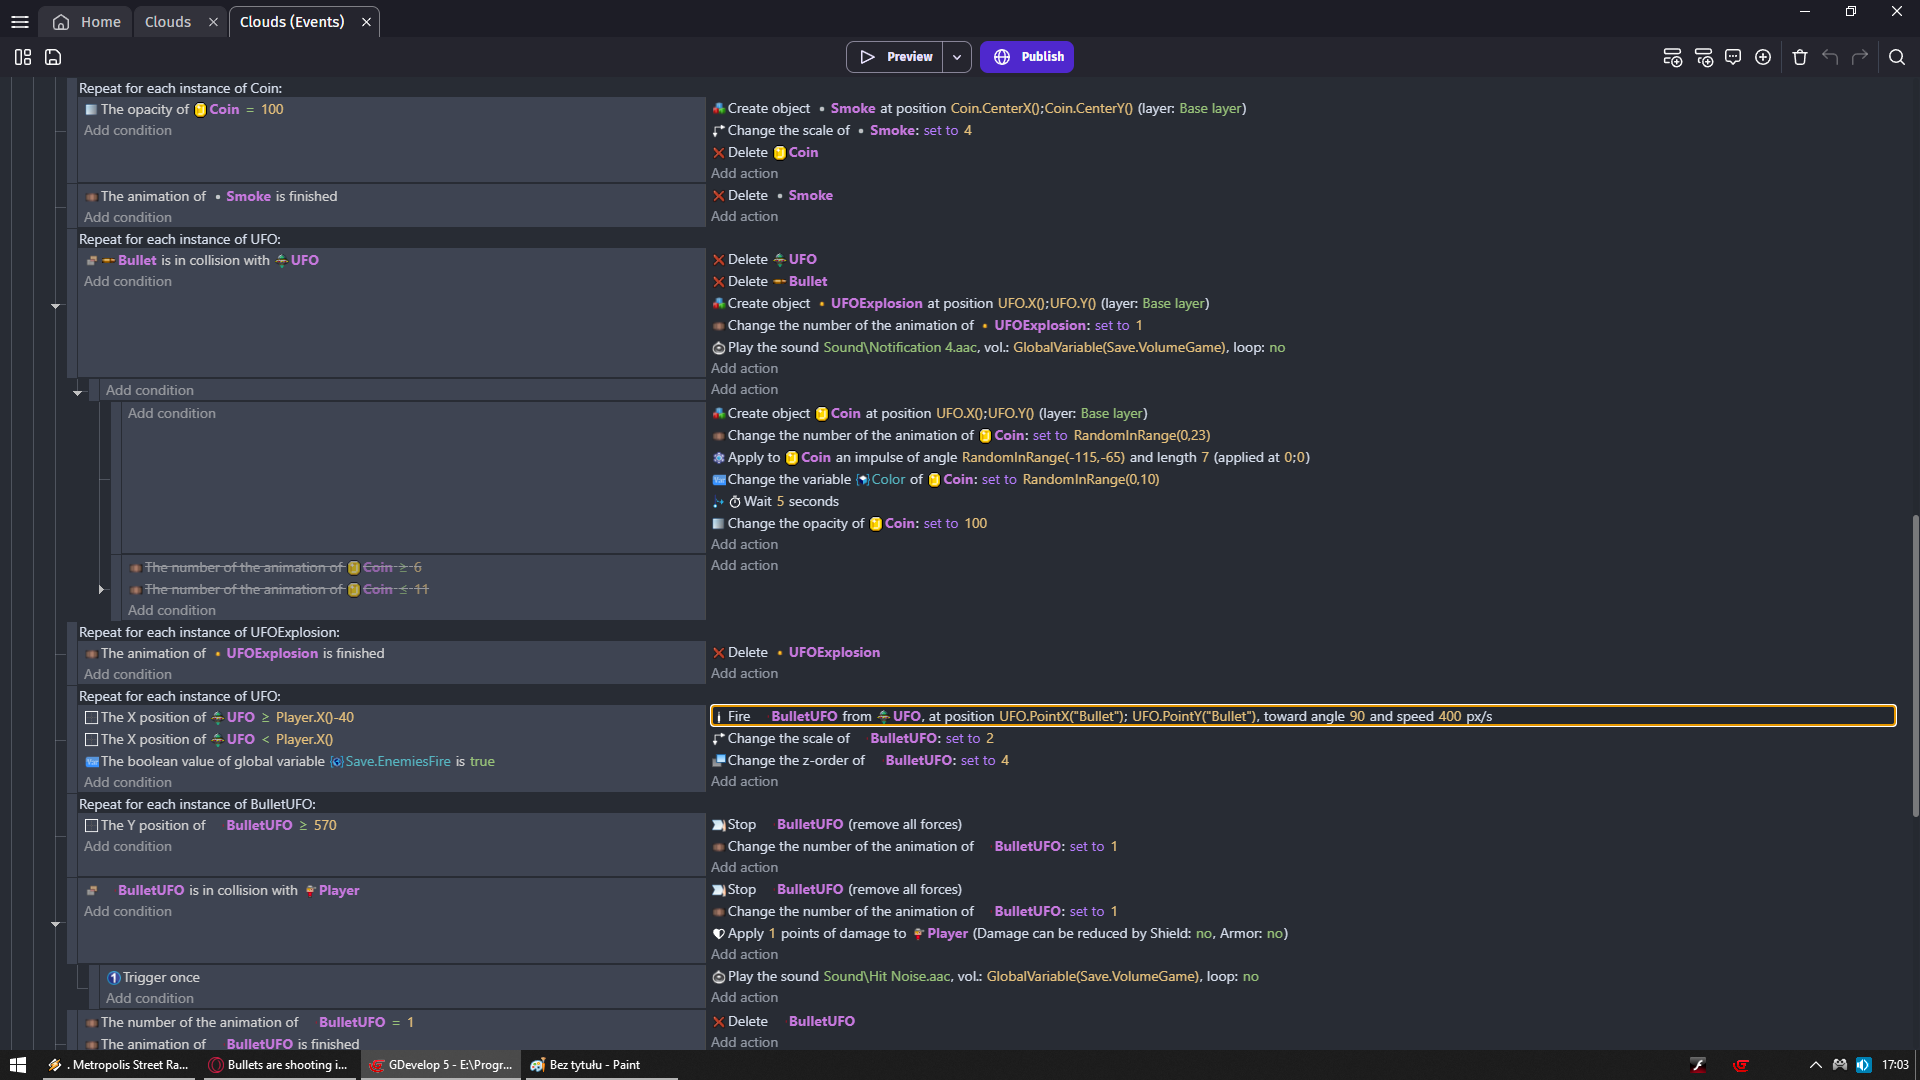The width and height of the screenshot is (1920, 1080).
Task: Select the Apply to Coin an impulse action
Action: click(x=1010, y=458)
